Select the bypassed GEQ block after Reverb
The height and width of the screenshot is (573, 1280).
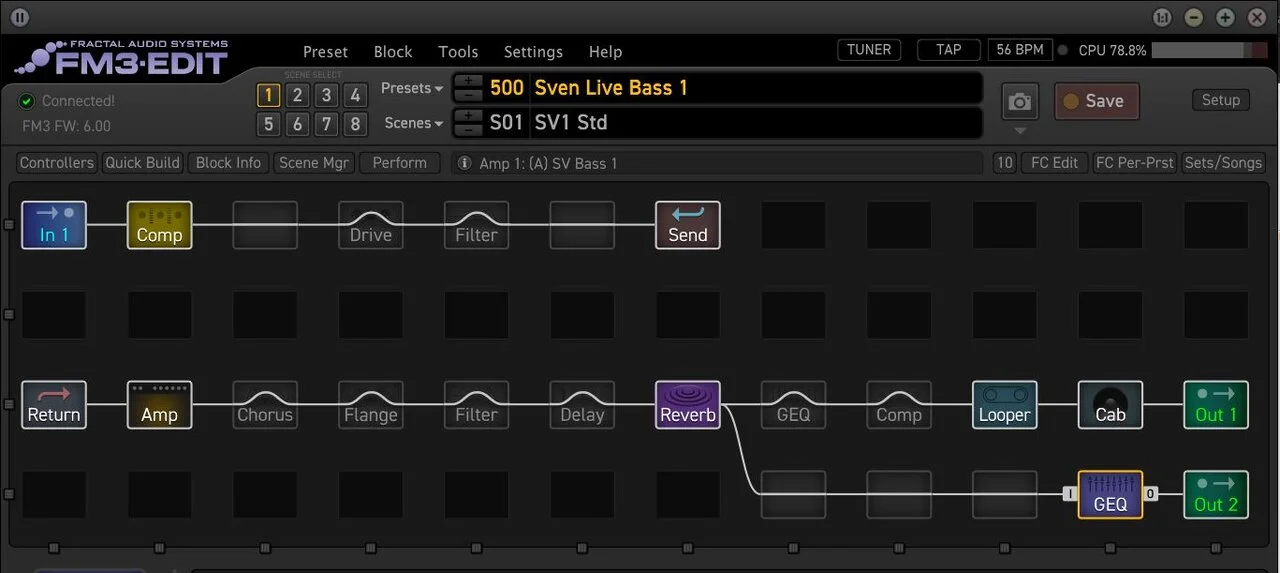(794, 405)
